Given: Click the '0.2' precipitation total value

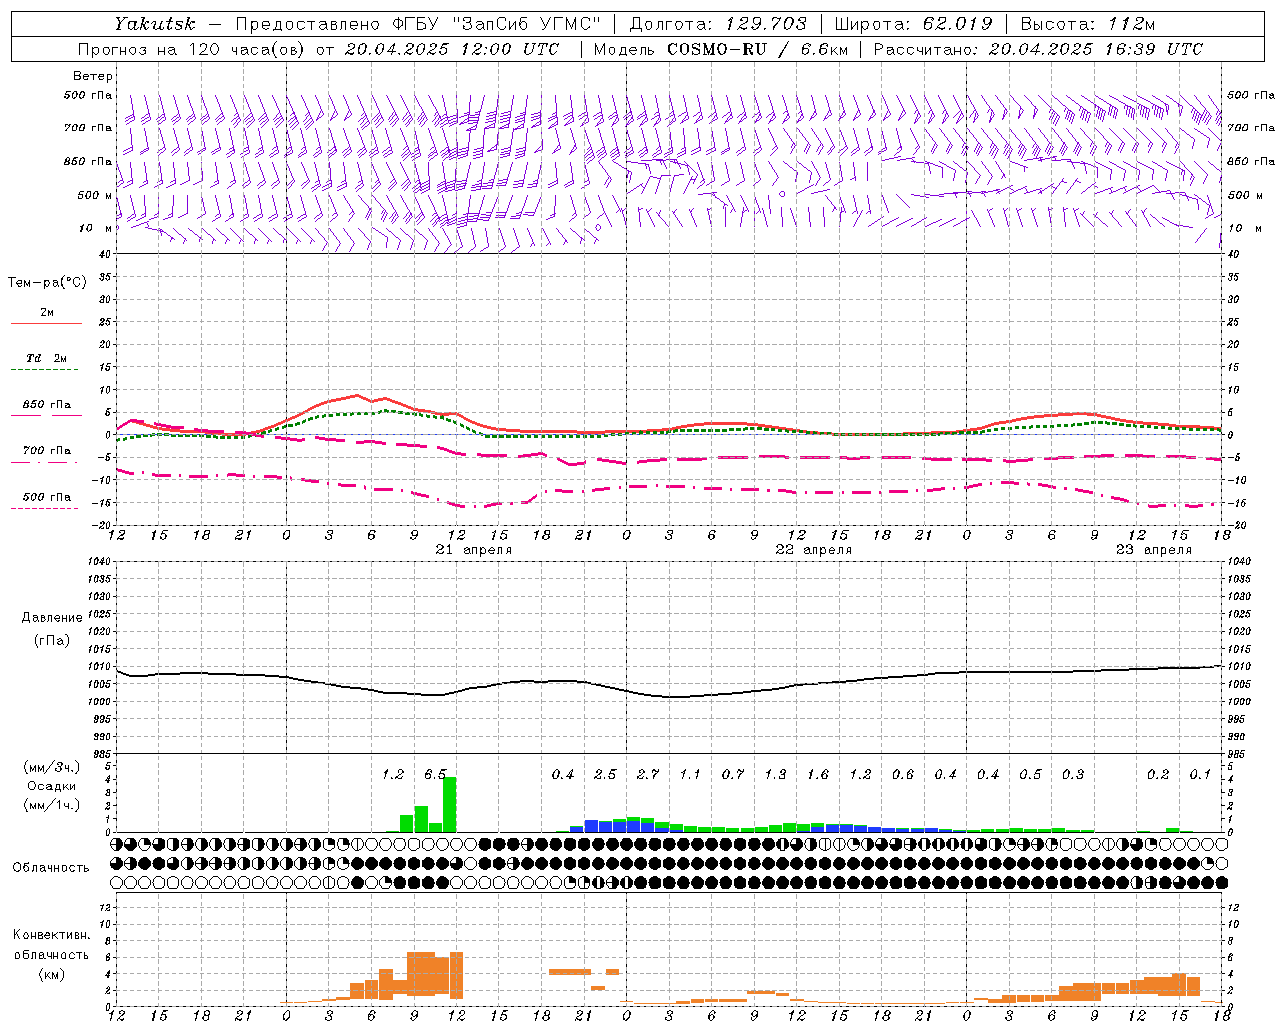Looking at the screenshot, I should coord(1158,775).
